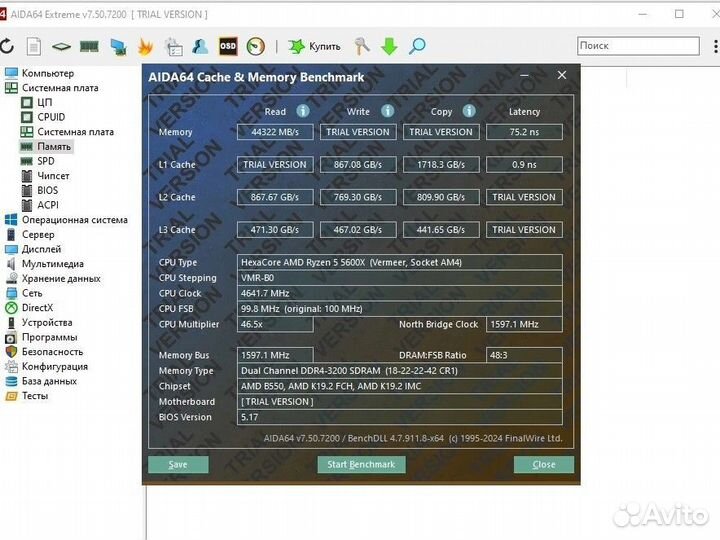
Task: Click the Read column info icon
Action: (x=303, y=111)
